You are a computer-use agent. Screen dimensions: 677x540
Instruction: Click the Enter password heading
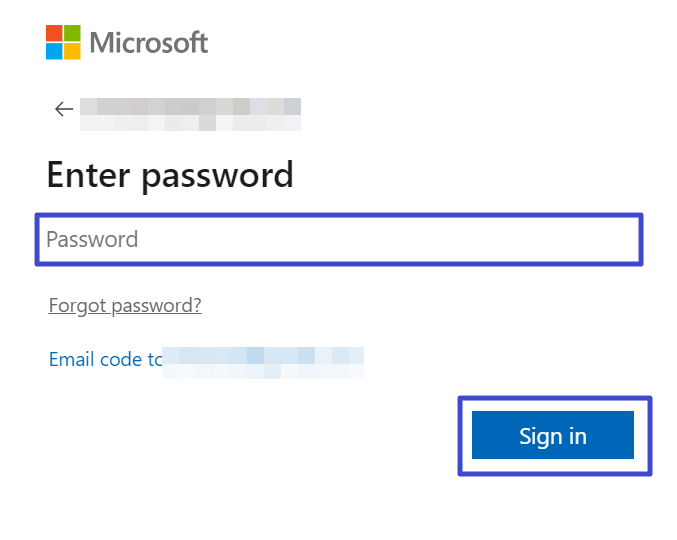tap(170, 175)
